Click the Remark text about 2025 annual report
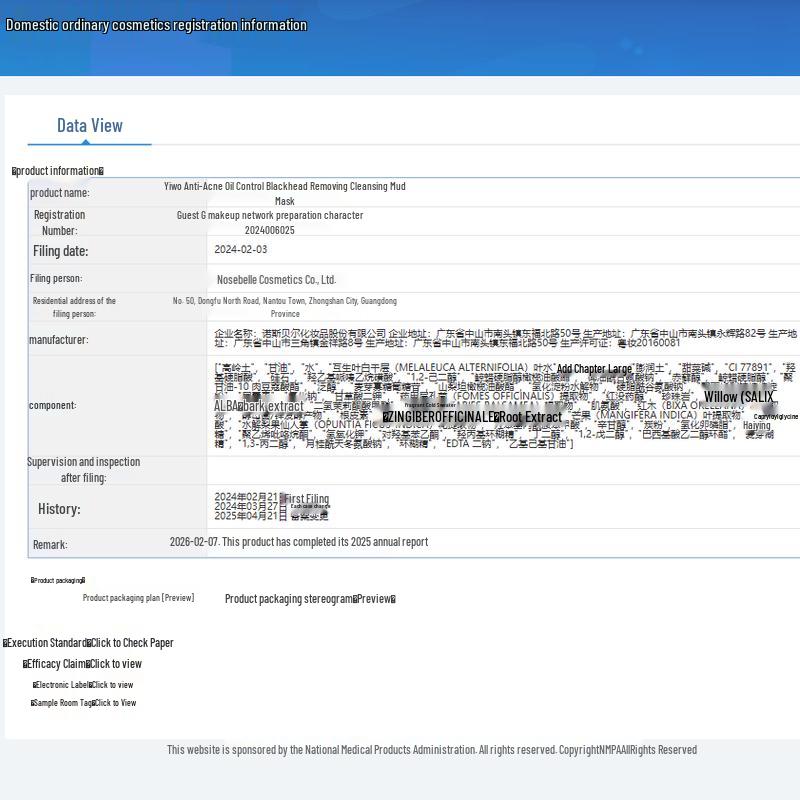This screenshot has width=800, height=800. point(299,542)
